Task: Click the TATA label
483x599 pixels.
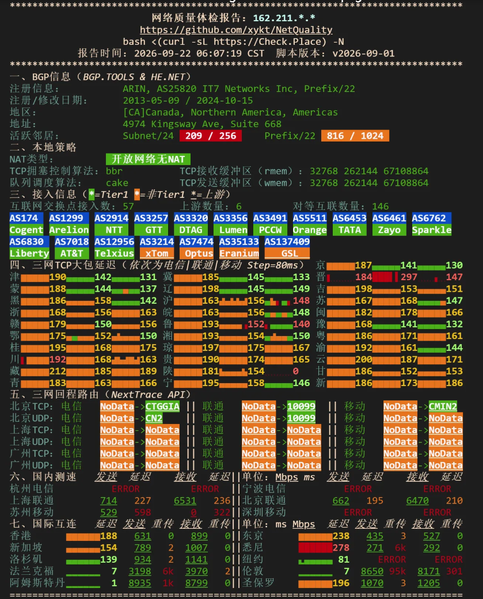Action: point(350,230)
